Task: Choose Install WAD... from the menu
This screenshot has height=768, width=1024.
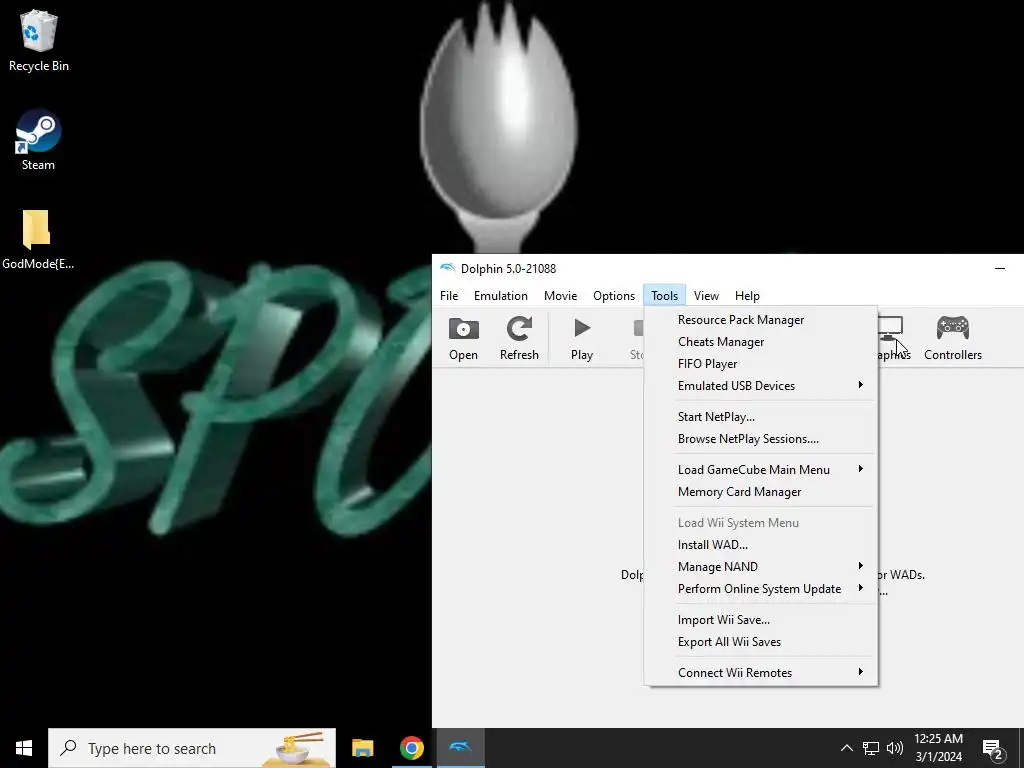Action: point(761,545)
